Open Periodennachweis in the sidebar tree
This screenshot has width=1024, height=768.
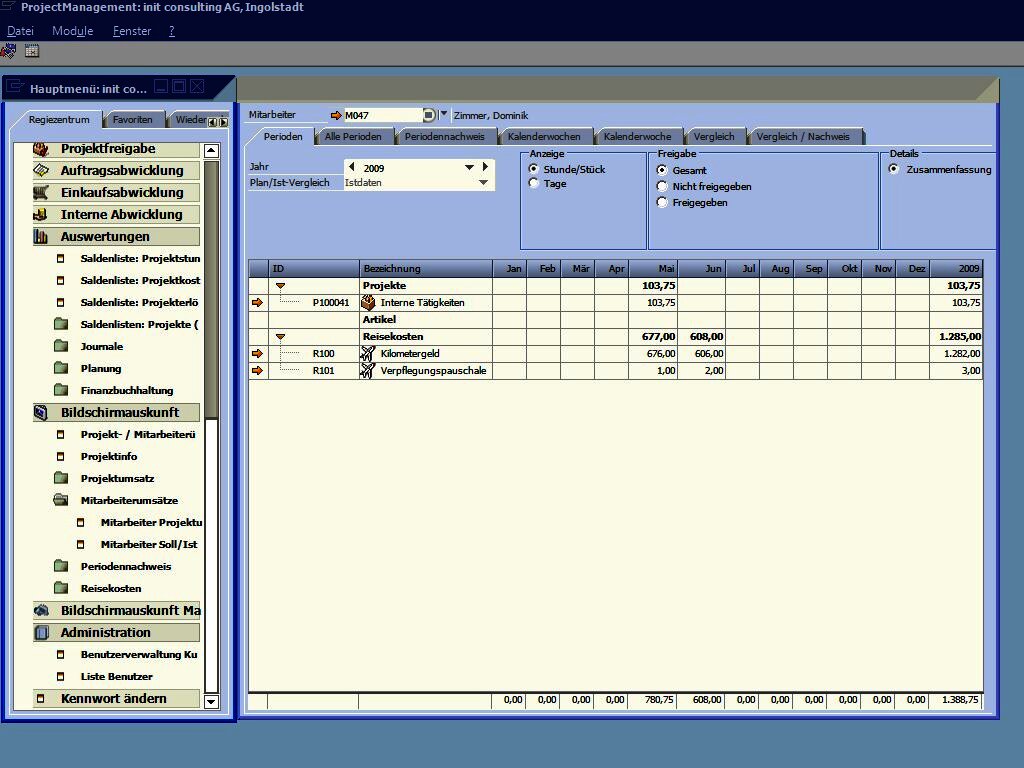[x=125, y=567]
